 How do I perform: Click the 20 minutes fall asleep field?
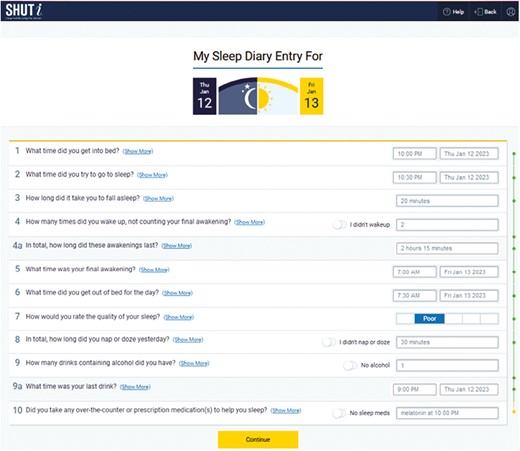coord(447,201)
